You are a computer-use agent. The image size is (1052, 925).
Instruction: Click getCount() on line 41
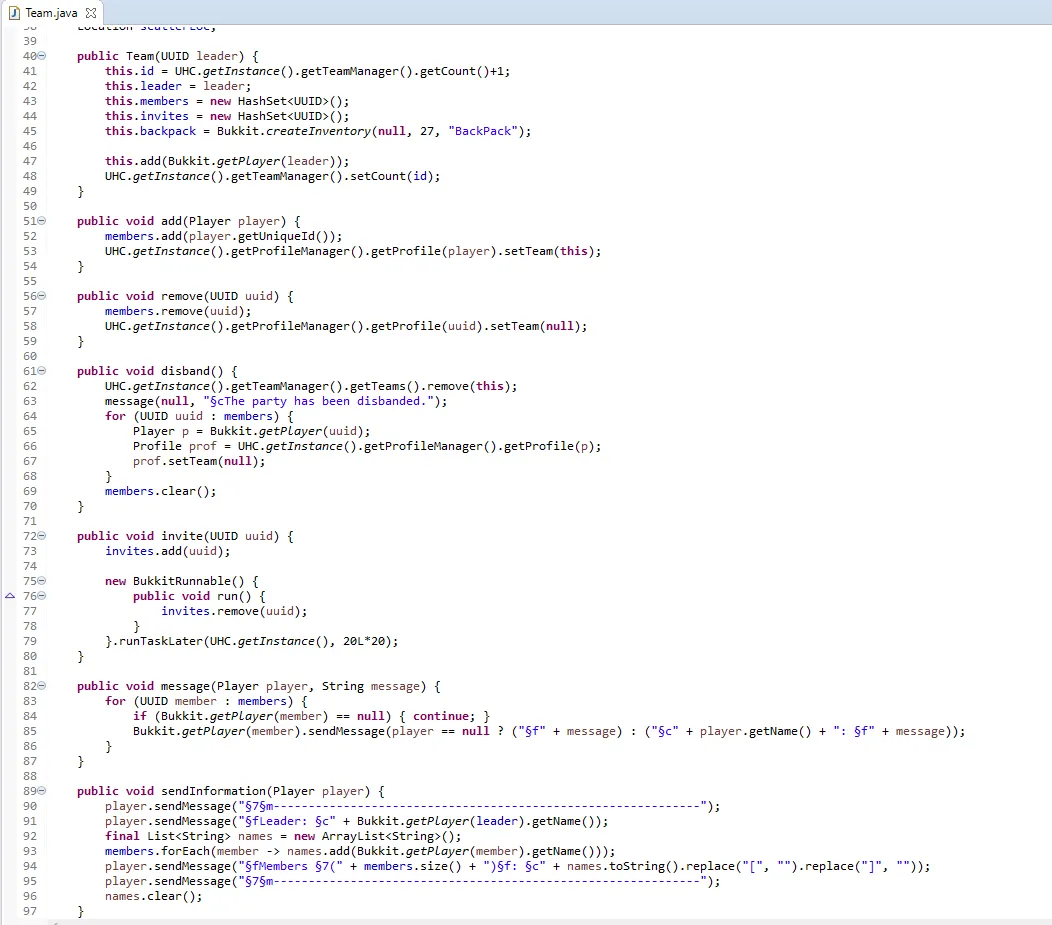(454, 71)
